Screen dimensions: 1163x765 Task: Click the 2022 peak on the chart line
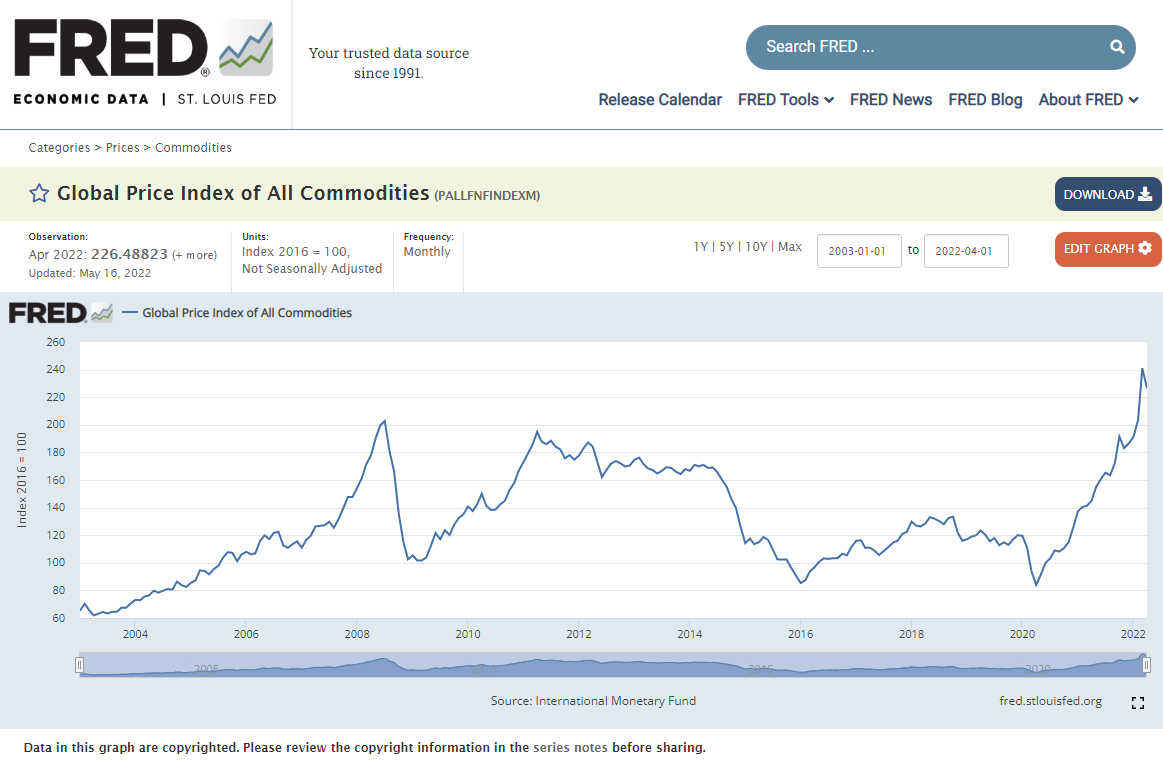click(1142, 369)
